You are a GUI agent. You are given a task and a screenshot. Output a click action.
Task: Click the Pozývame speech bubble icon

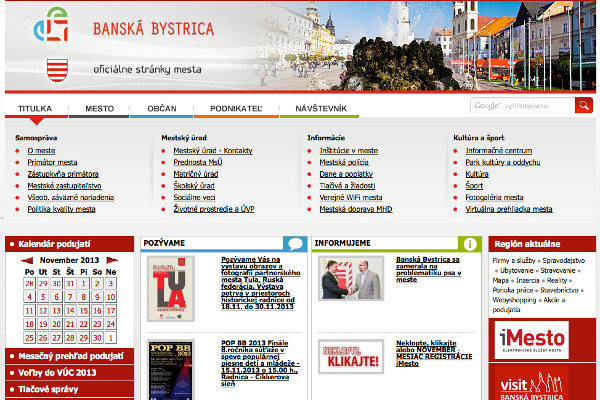coord(295,243)
